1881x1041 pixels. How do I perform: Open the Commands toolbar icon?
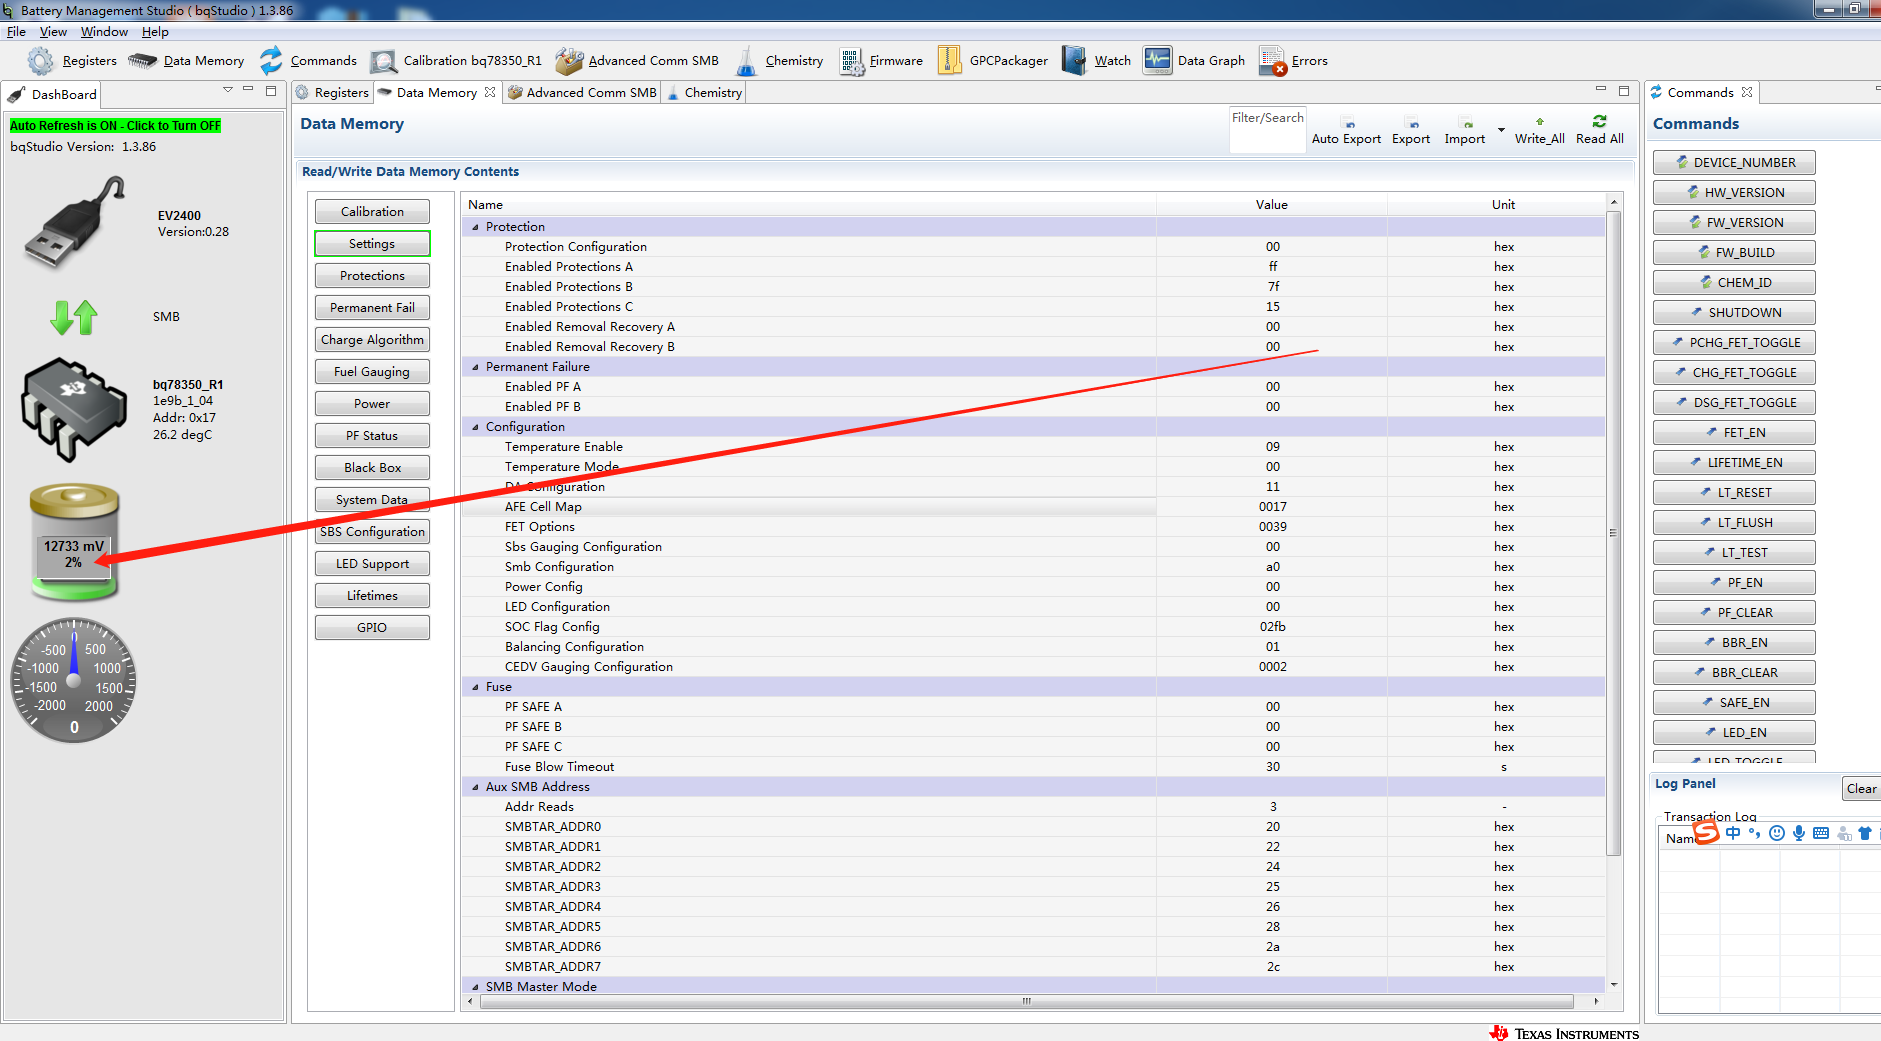point(271,61)
